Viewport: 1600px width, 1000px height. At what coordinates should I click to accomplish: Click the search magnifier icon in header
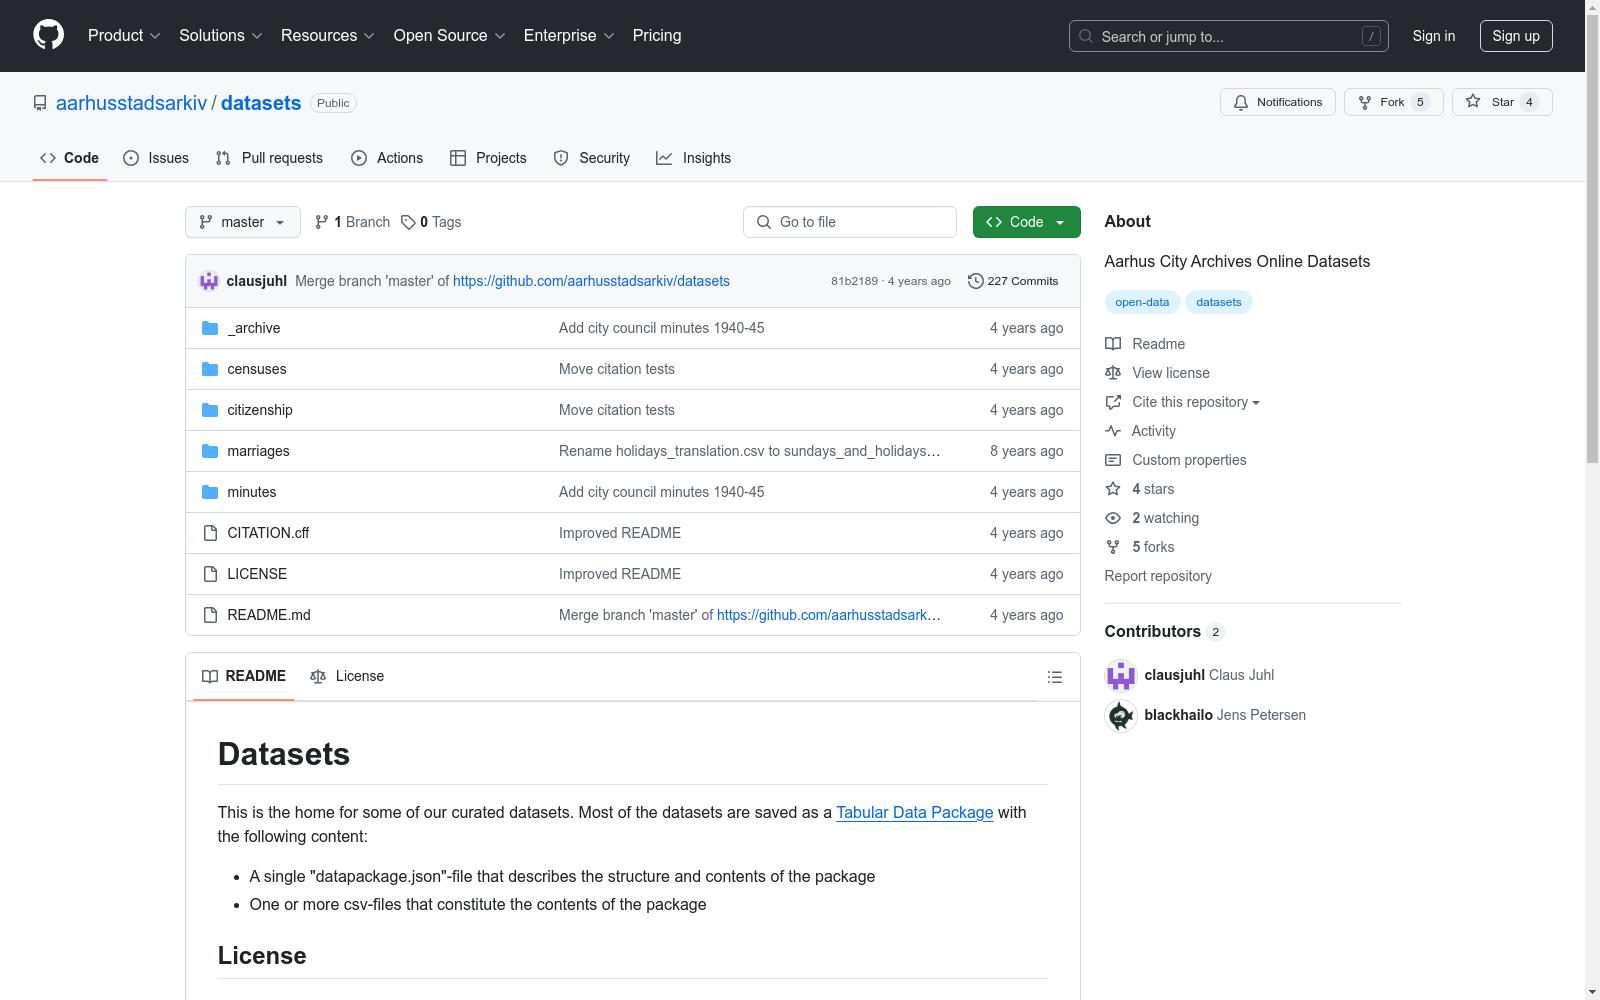point(1086,36)
